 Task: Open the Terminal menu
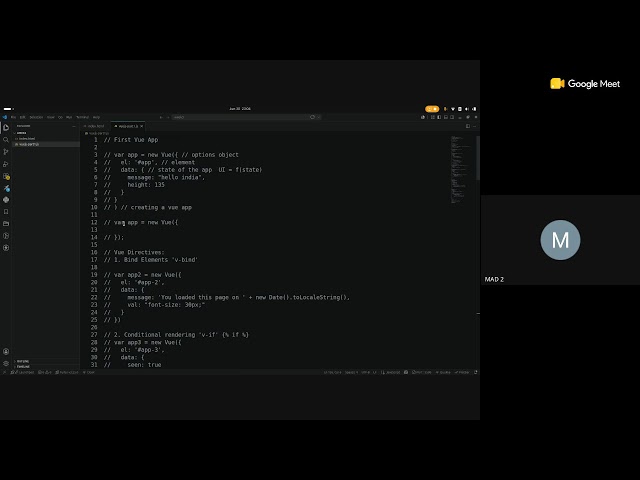[82, 117]
